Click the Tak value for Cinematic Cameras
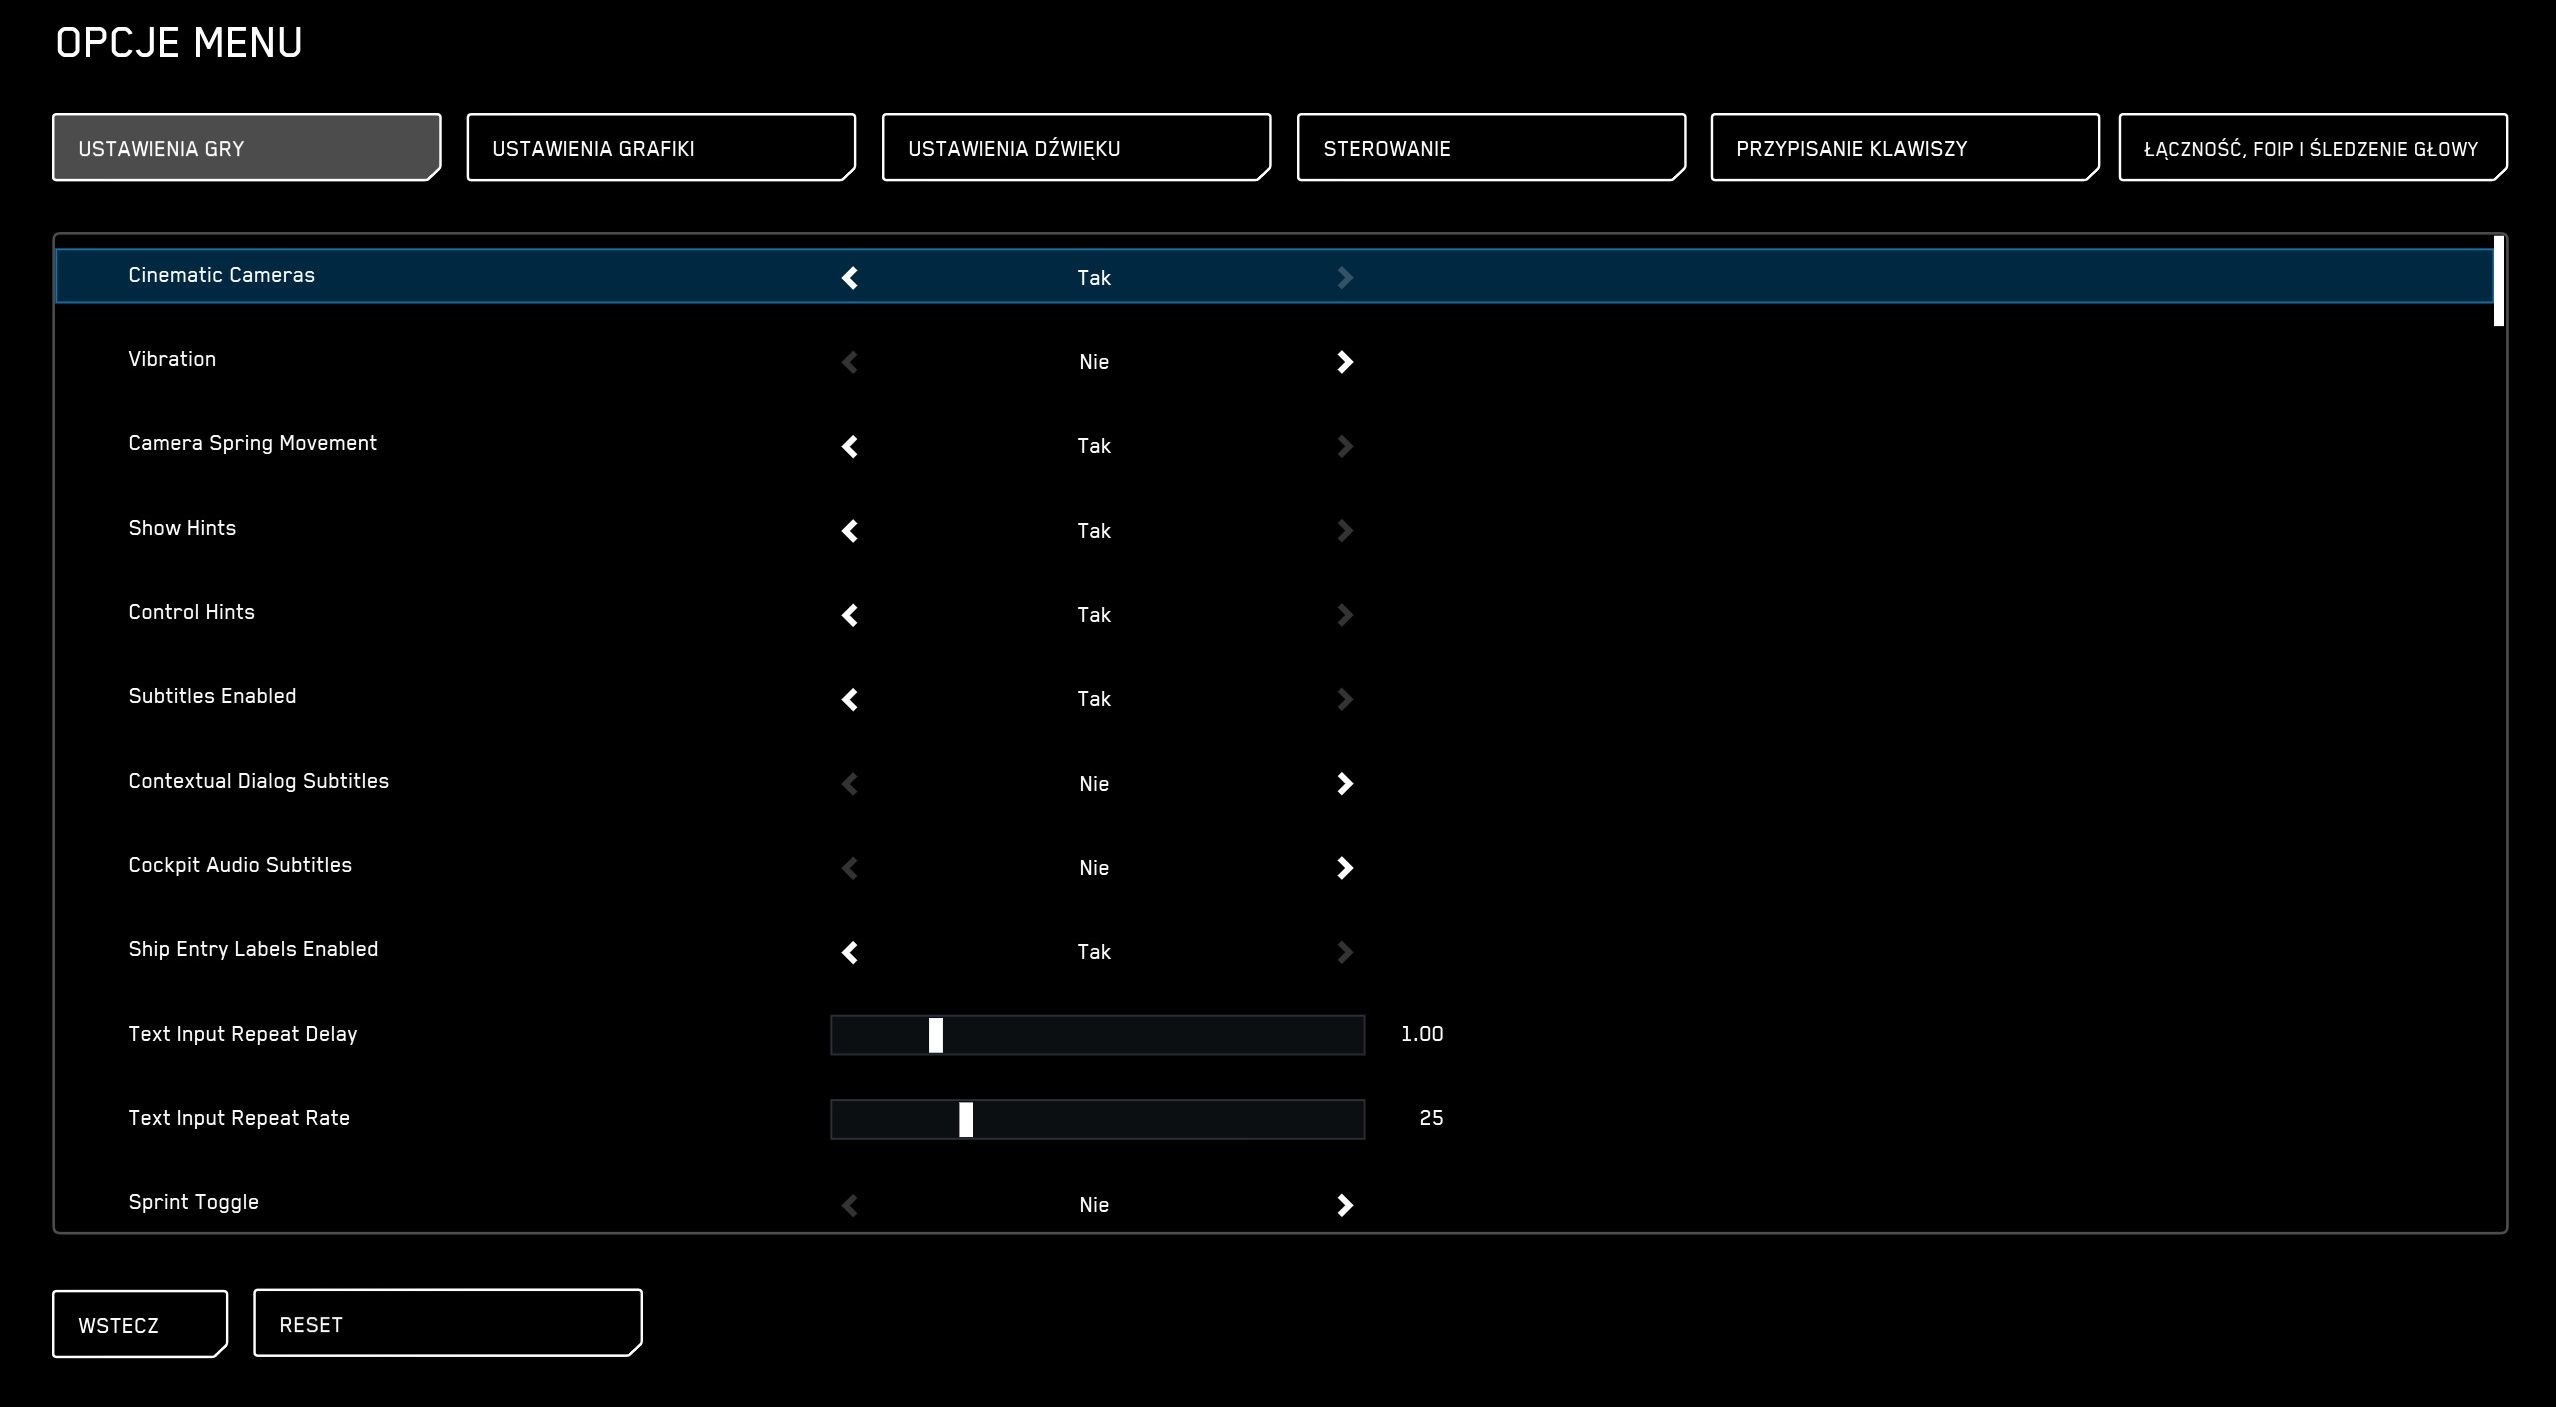 (1094, 278)
